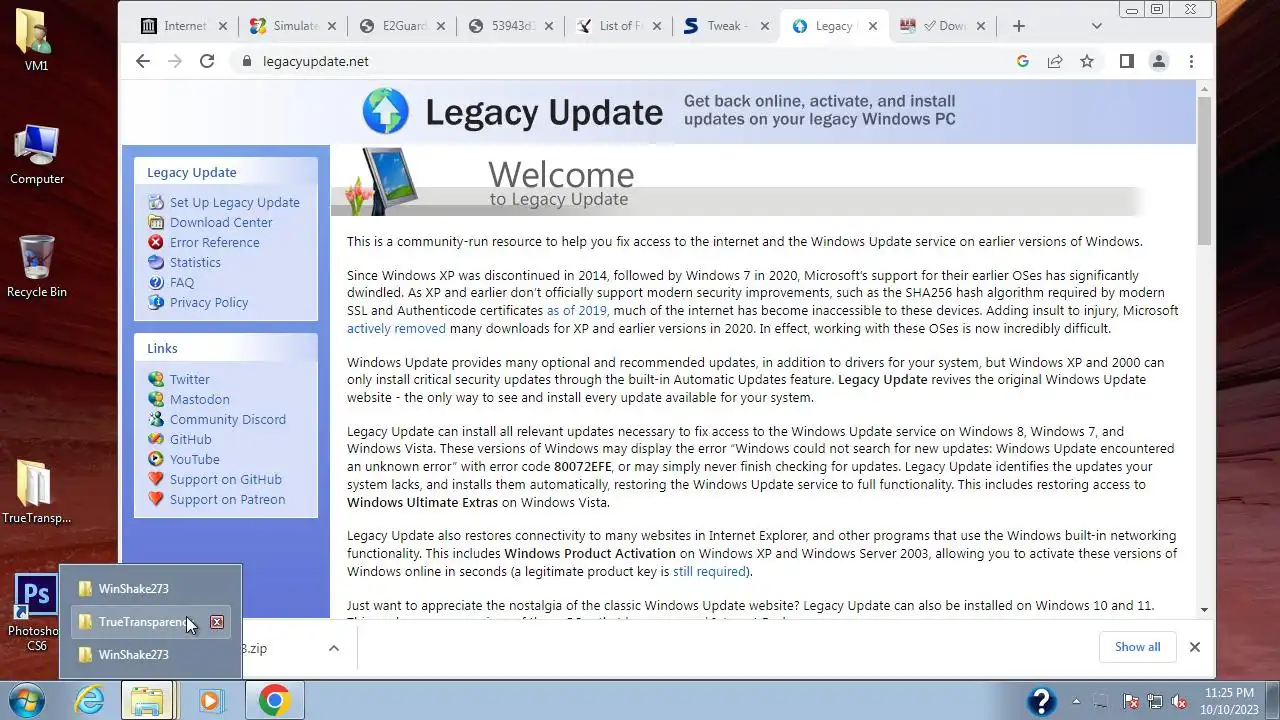The width and height of the screenshot is (1280, 720).
Task: Open the network tray icon
Action: (1155, 701)
